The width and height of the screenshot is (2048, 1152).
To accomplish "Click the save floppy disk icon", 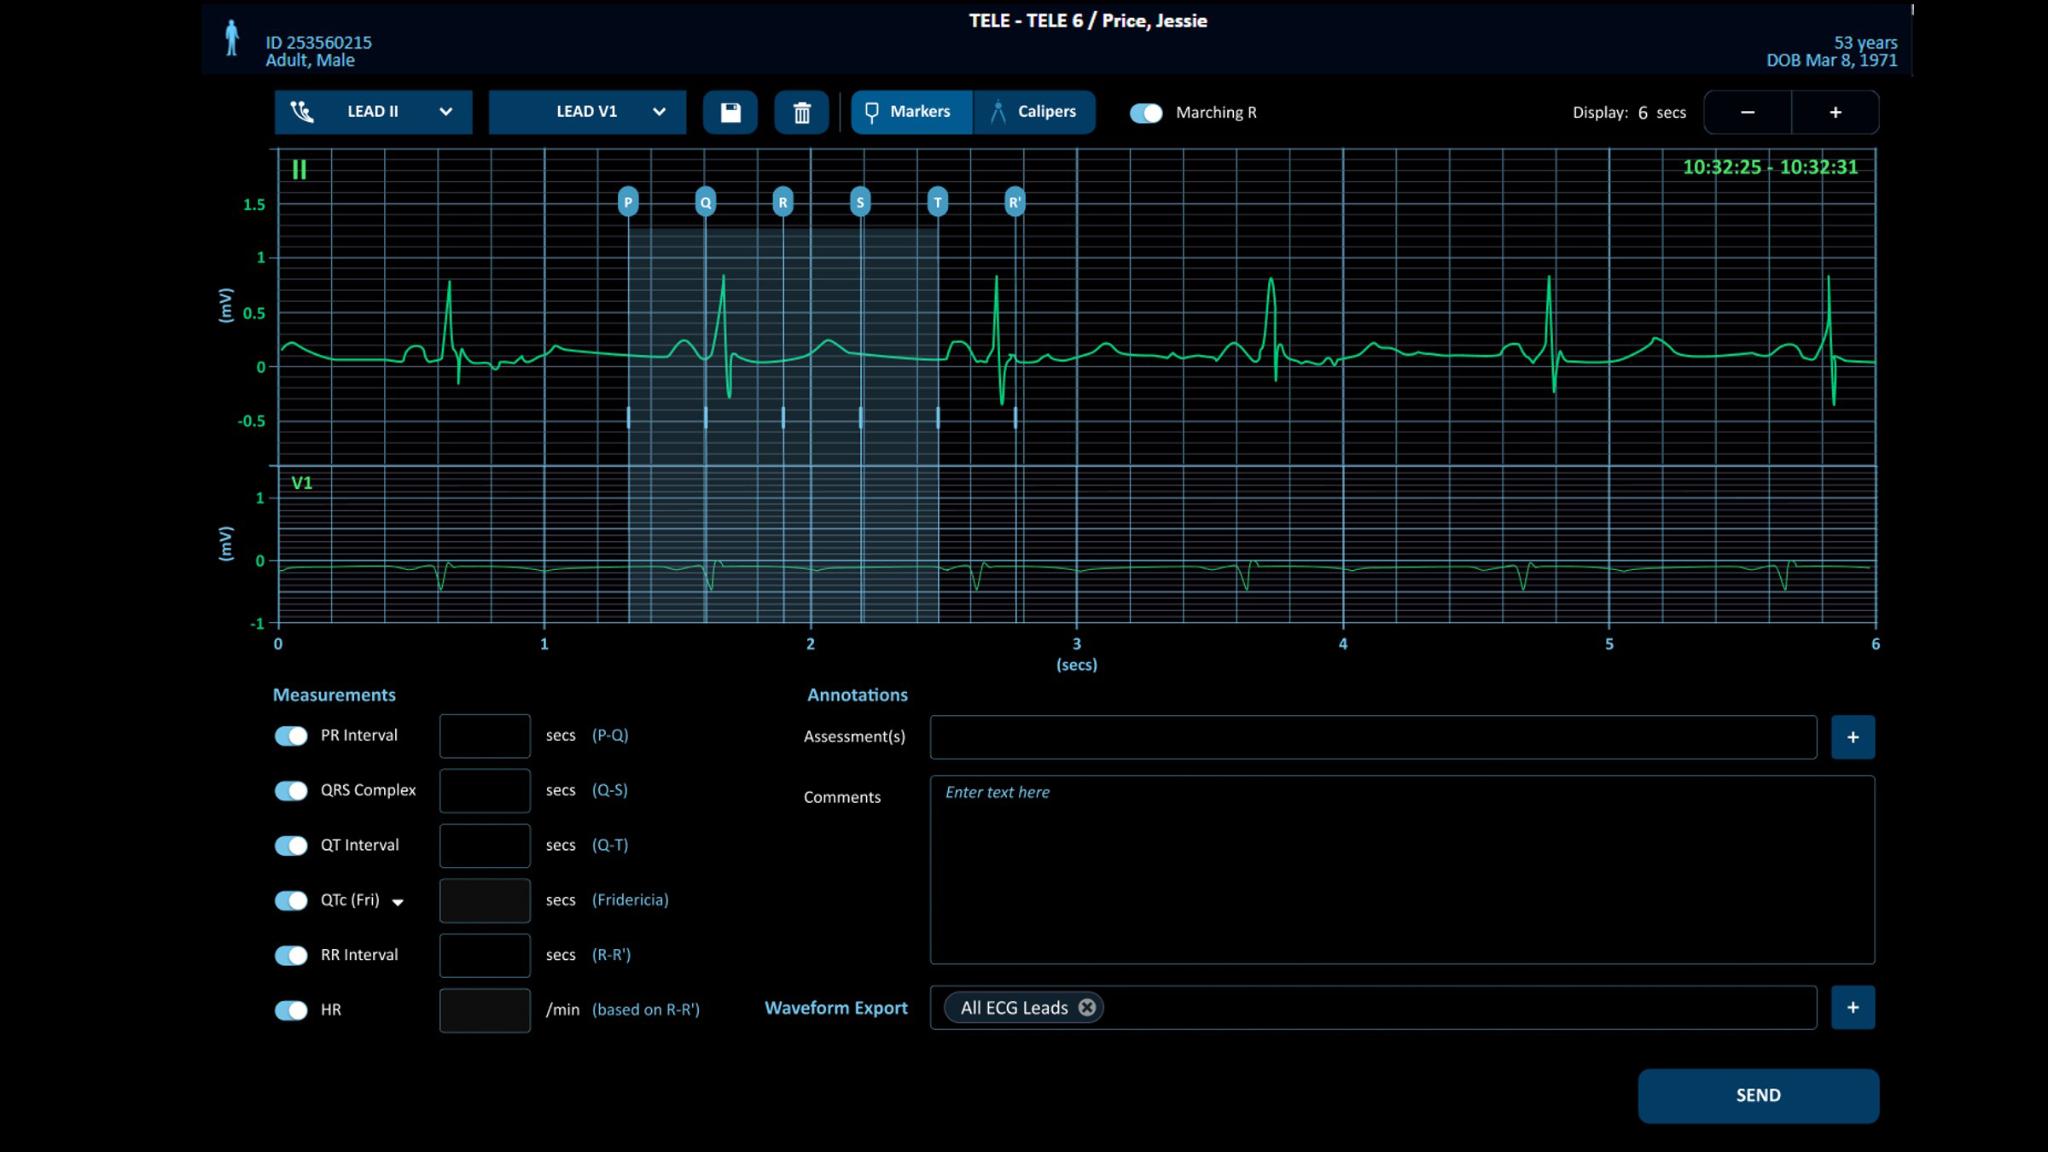I will 730,112.
